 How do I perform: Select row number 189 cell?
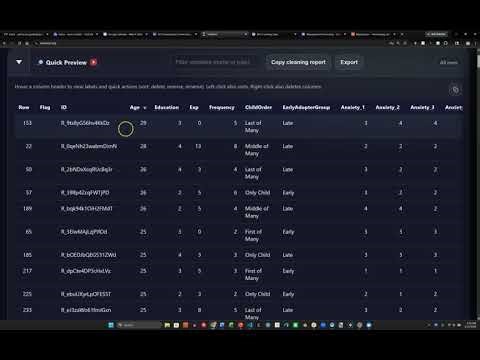pos(27,209)
